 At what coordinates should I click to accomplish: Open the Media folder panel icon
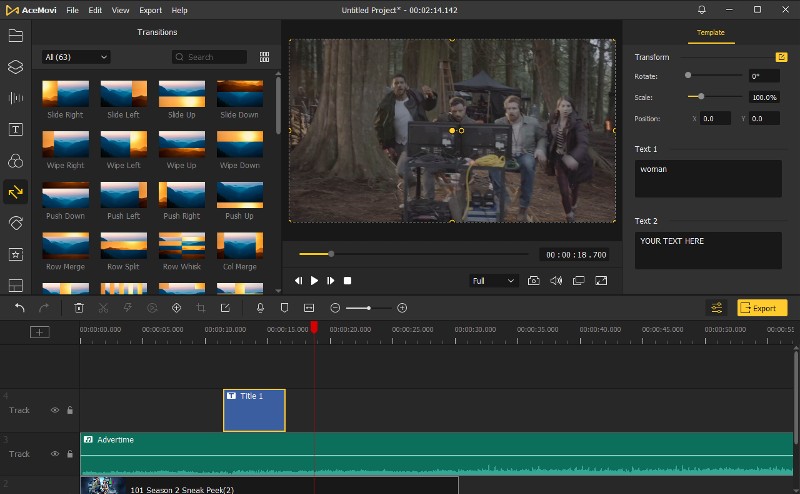point(16,35)
